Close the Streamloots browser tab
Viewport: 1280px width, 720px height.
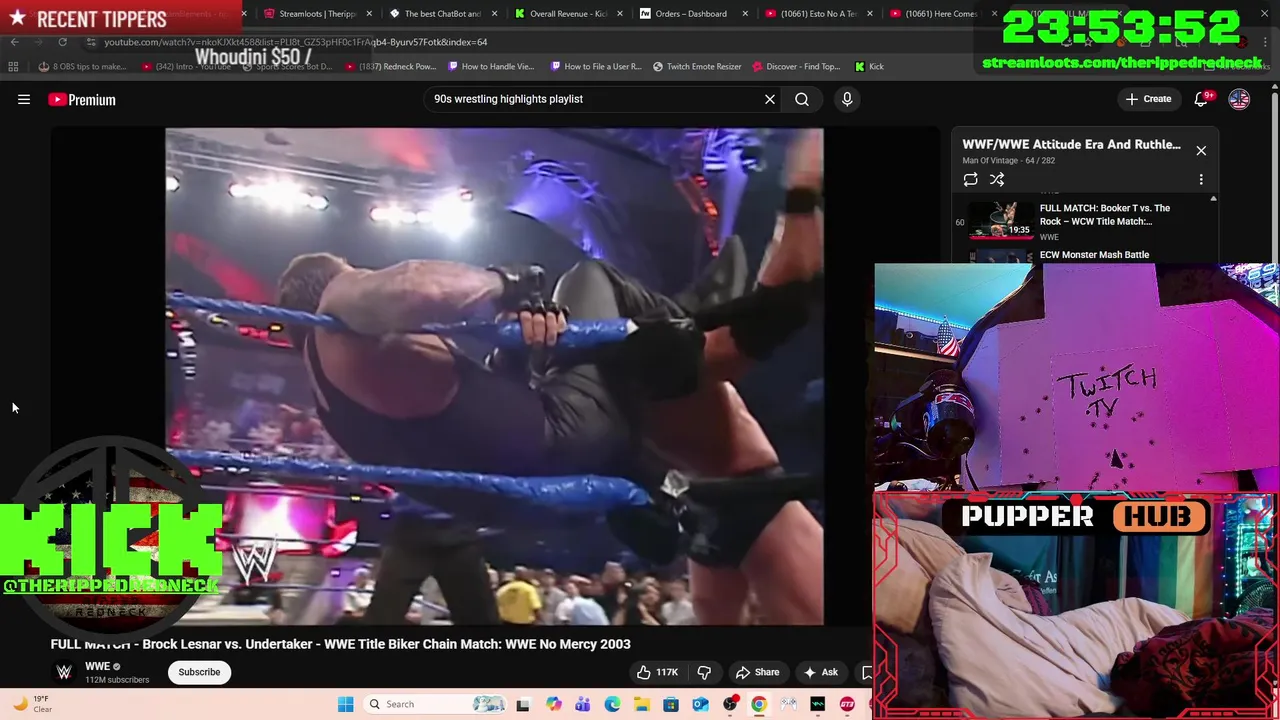tap(368, 14)
